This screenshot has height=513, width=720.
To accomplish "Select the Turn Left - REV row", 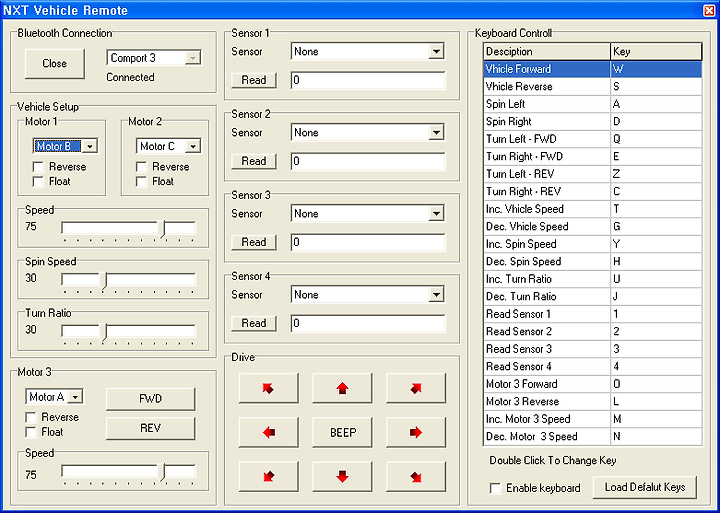I will coord(593,174).
